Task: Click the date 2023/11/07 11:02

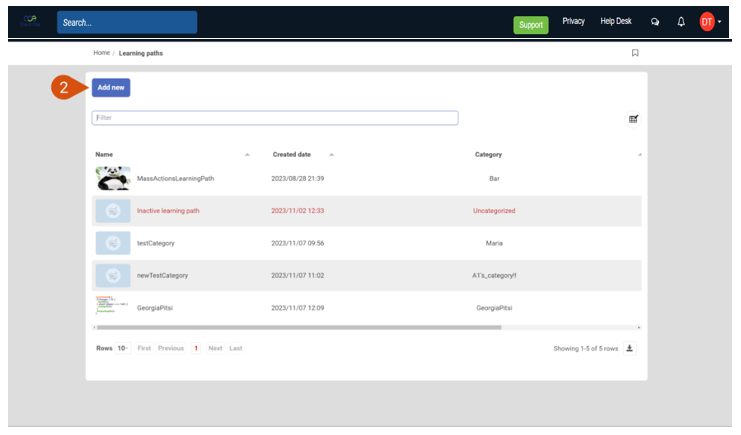Action: pos(298,276)
